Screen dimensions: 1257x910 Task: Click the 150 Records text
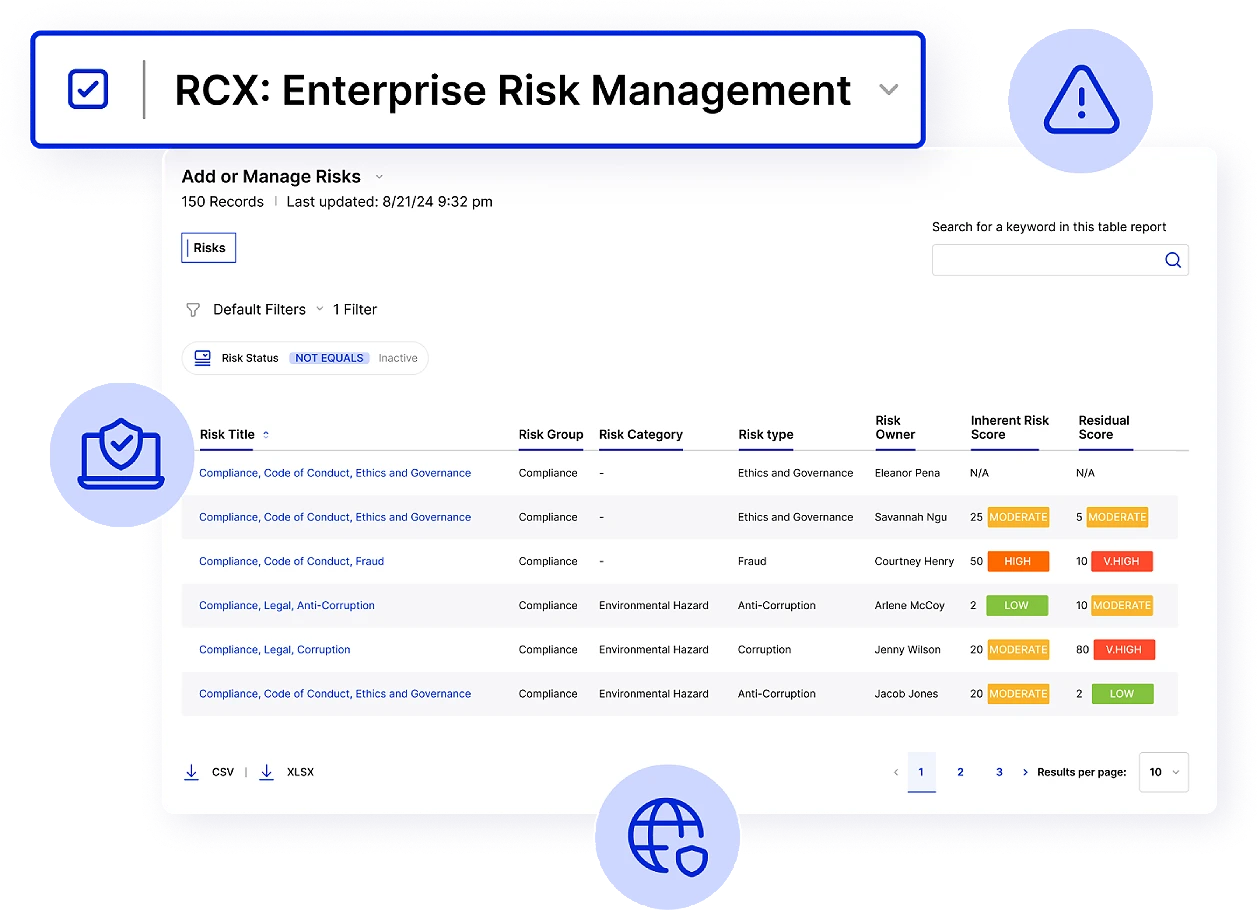222,202
